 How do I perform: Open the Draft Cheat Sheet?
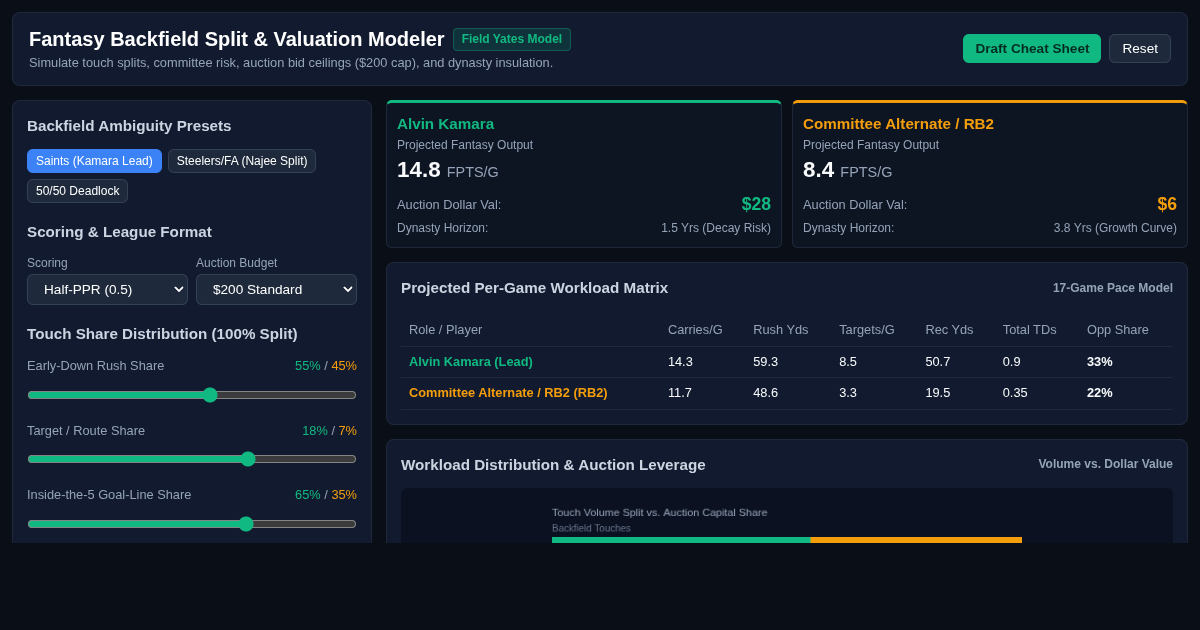click(x=1032, y=48)
